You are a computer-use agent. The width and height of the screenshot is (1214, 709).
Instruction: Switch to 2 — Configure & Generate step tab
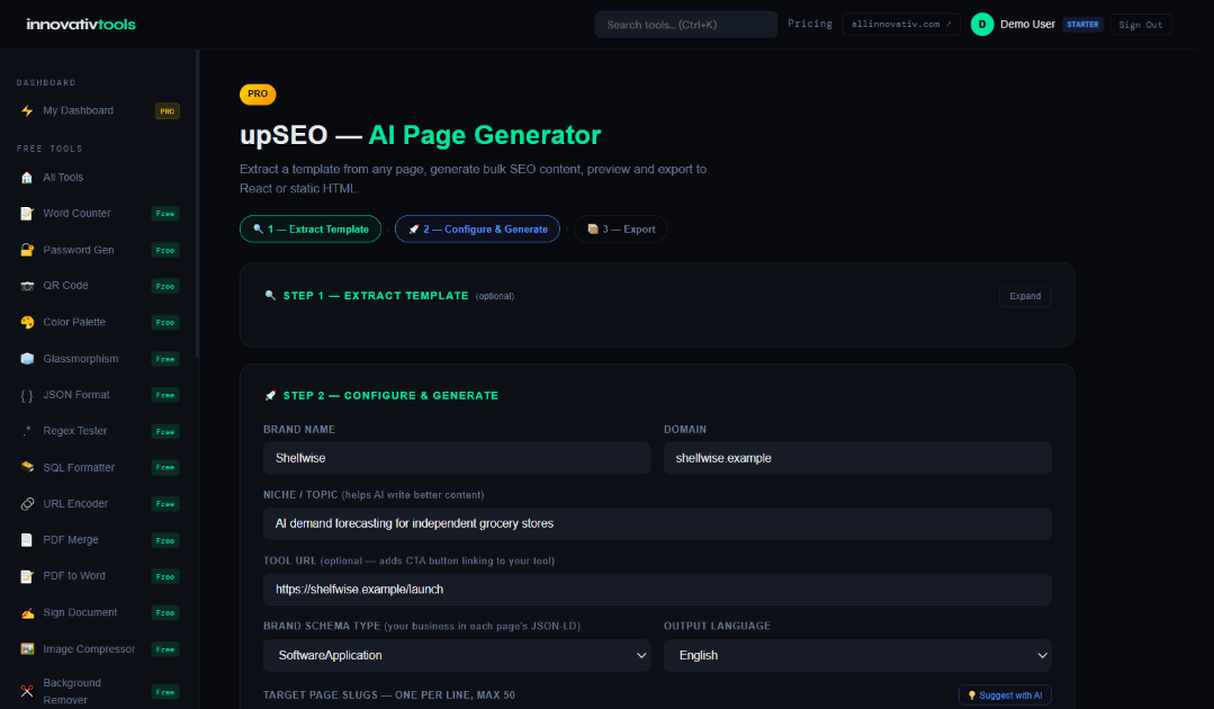pos(478,229)
